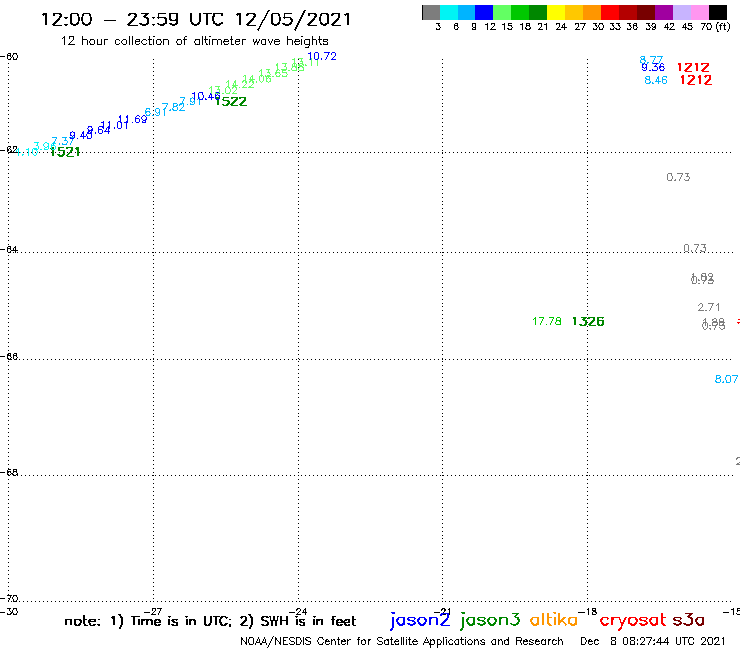740x650 pixels.
Task: Click the altika satellite legend label
Action: (x=554, y=619)
